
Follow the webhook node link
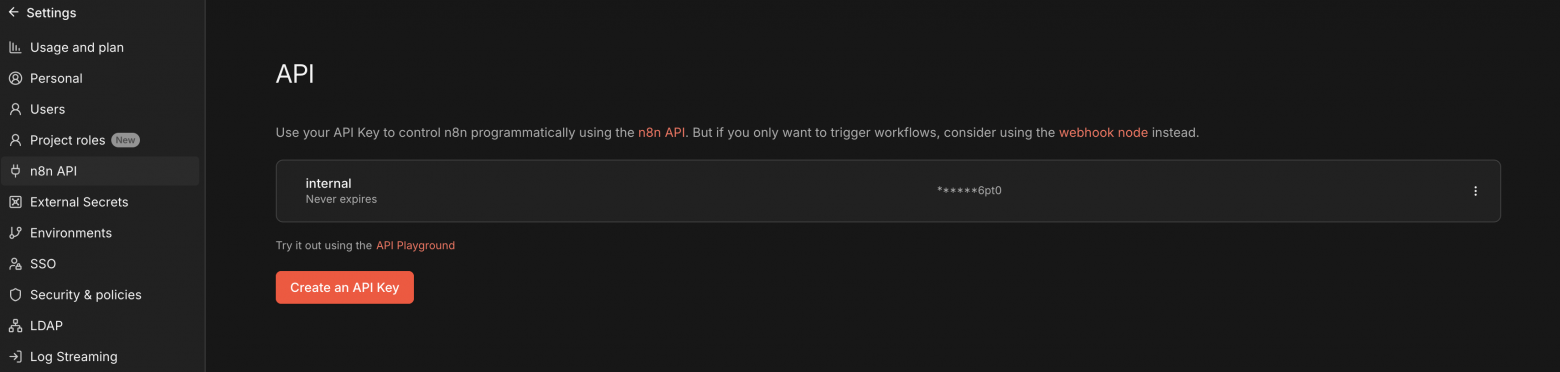coord(1103,132)
